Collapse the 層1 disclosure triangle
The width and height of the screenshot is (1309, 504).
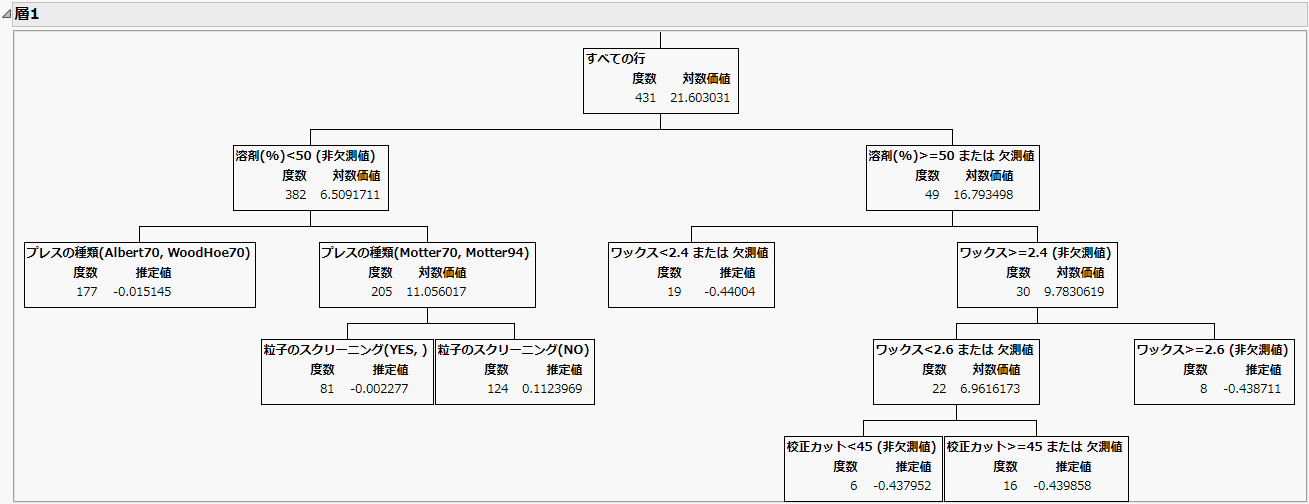pos(7,14)
